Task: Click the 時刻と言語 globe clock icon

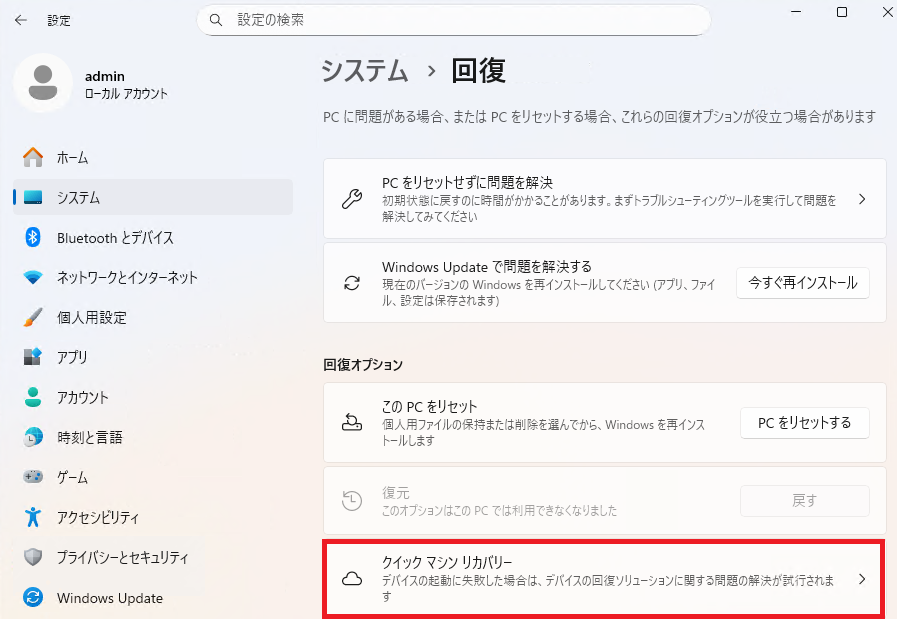Action: [33, 437]
